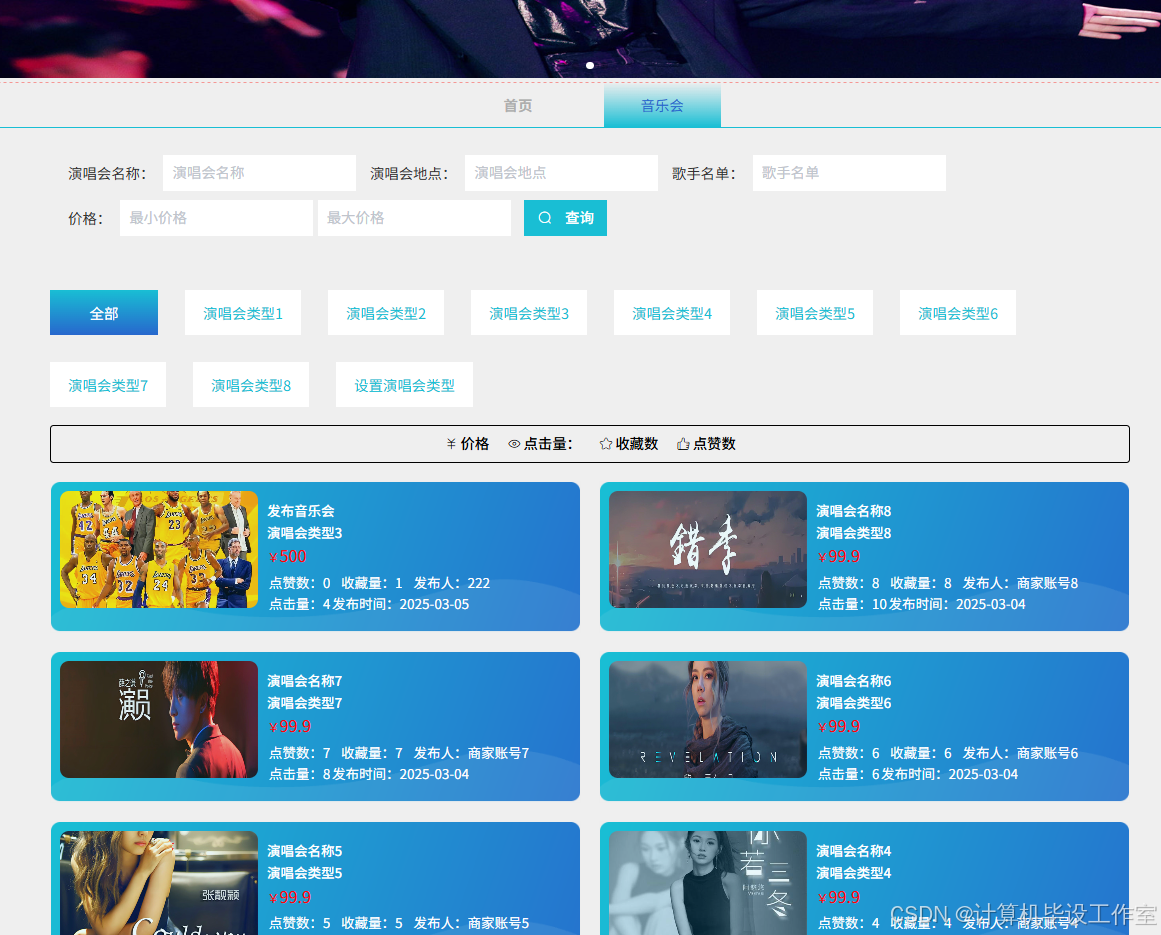The height and width of the screenshot is (935, 1161).
Task: Filter by 演唱会类型5
Action: [814, 312]
